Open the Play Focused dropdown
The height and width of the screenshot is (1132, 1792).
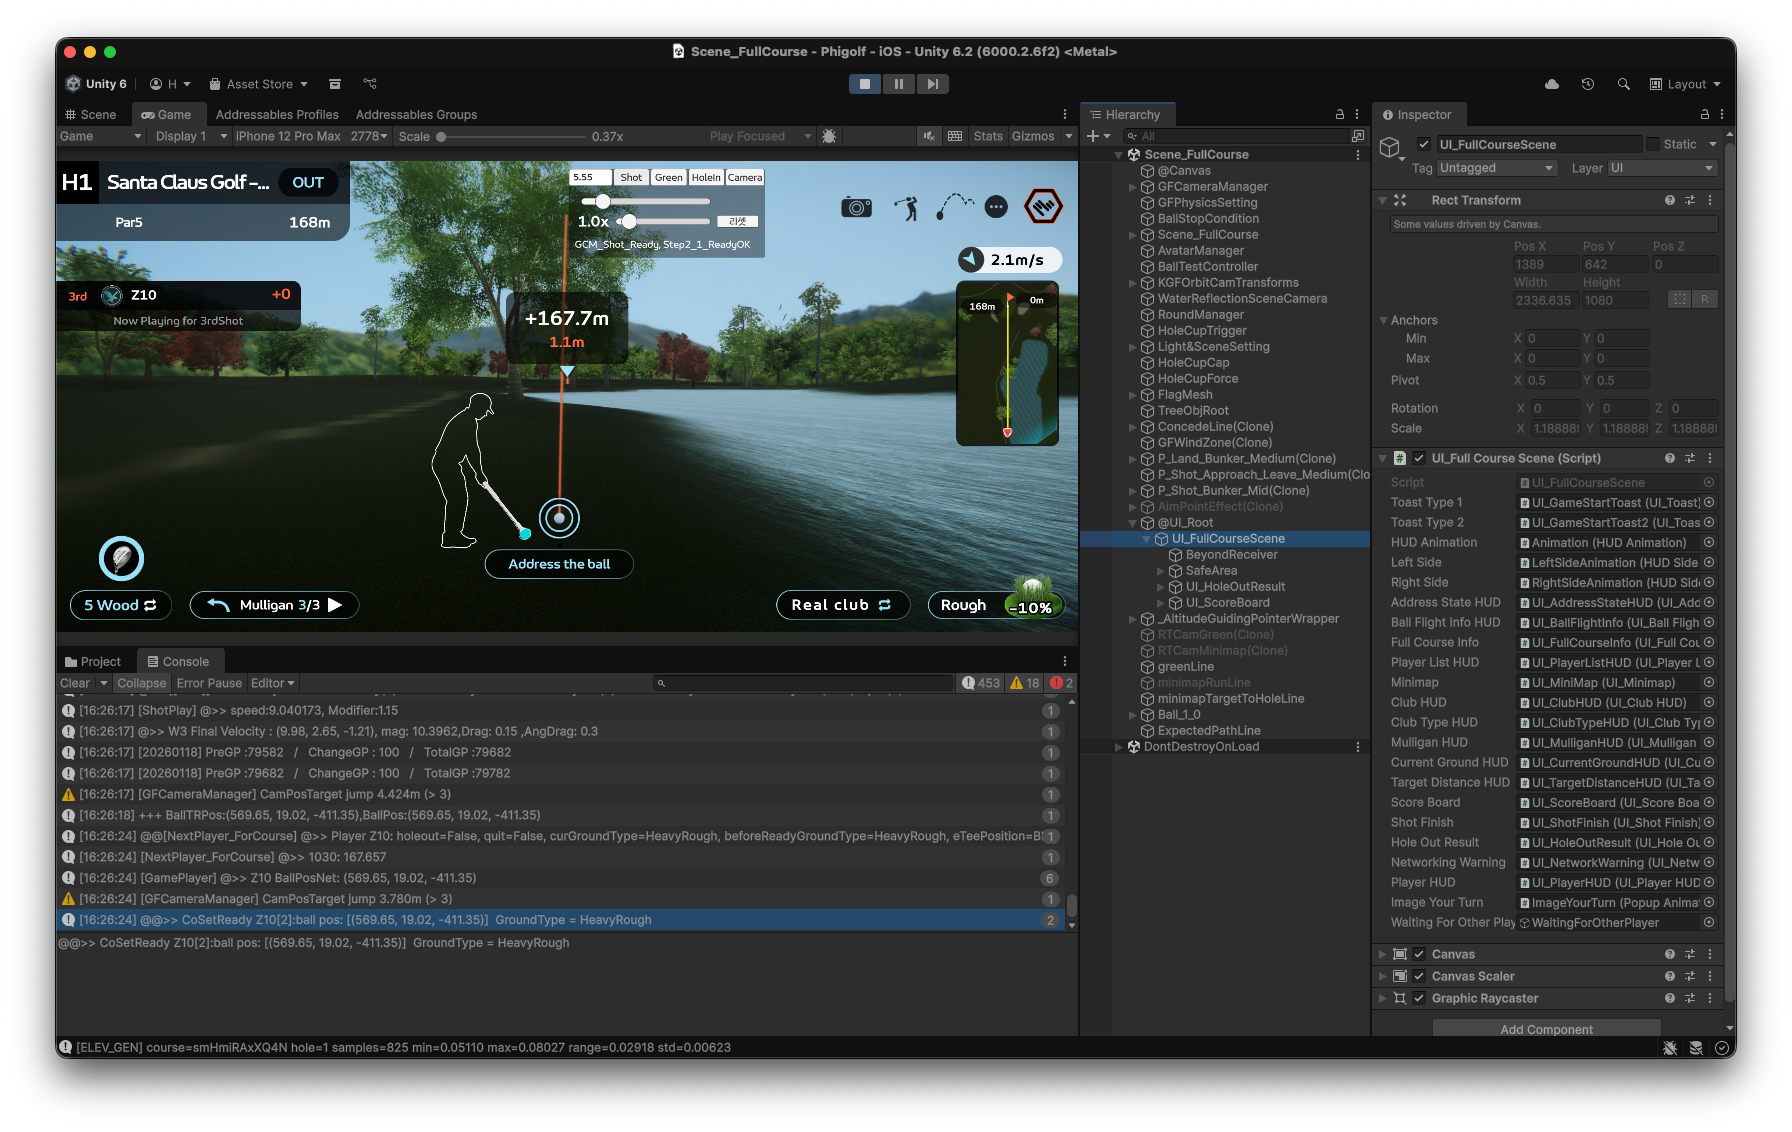[x=760, y=136]
